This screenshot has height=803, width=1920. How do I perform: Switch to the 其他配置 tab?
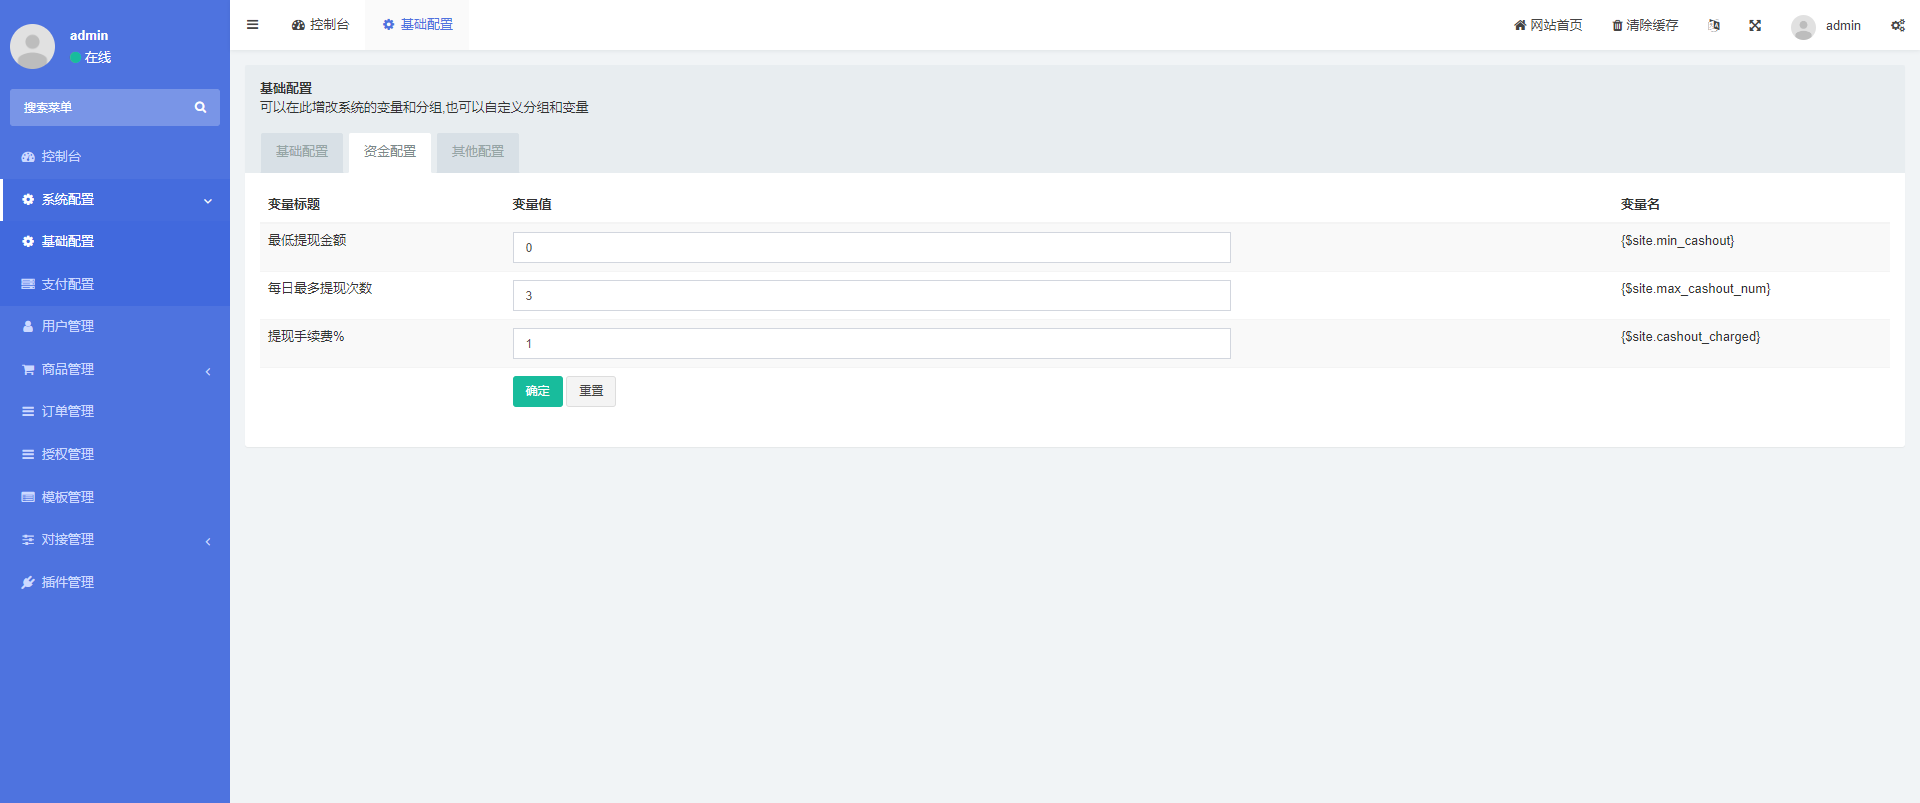(477, 152)
